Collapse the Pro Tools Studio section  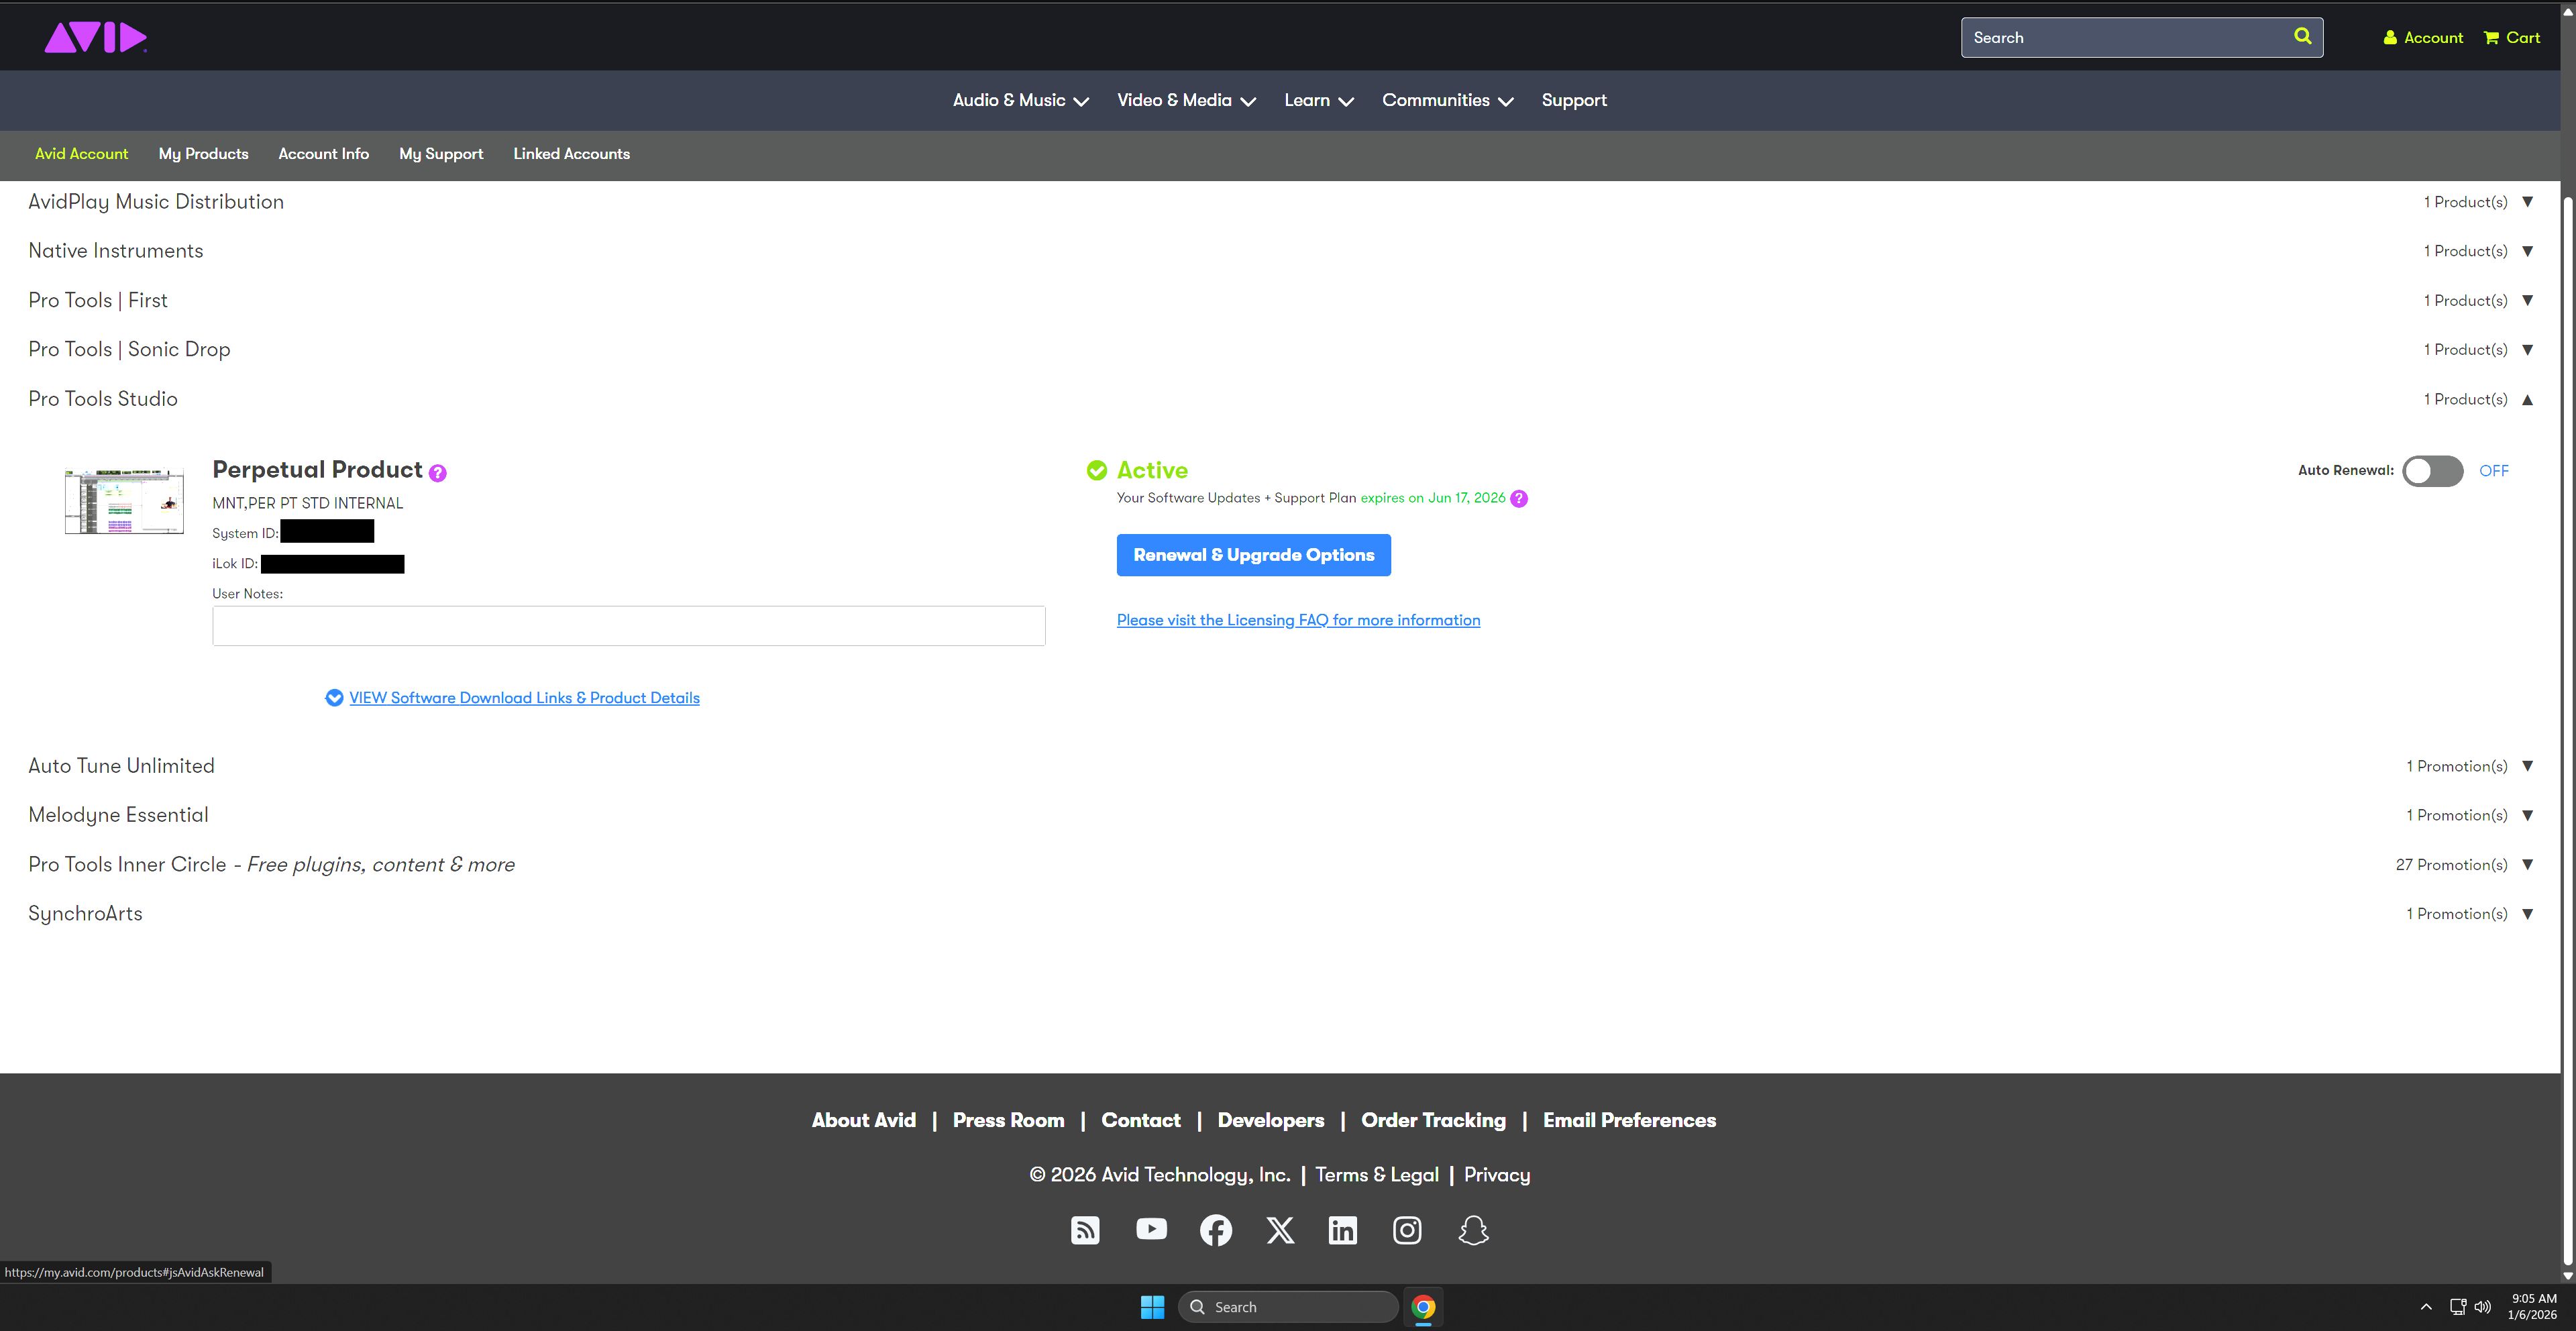point(2527,400)
